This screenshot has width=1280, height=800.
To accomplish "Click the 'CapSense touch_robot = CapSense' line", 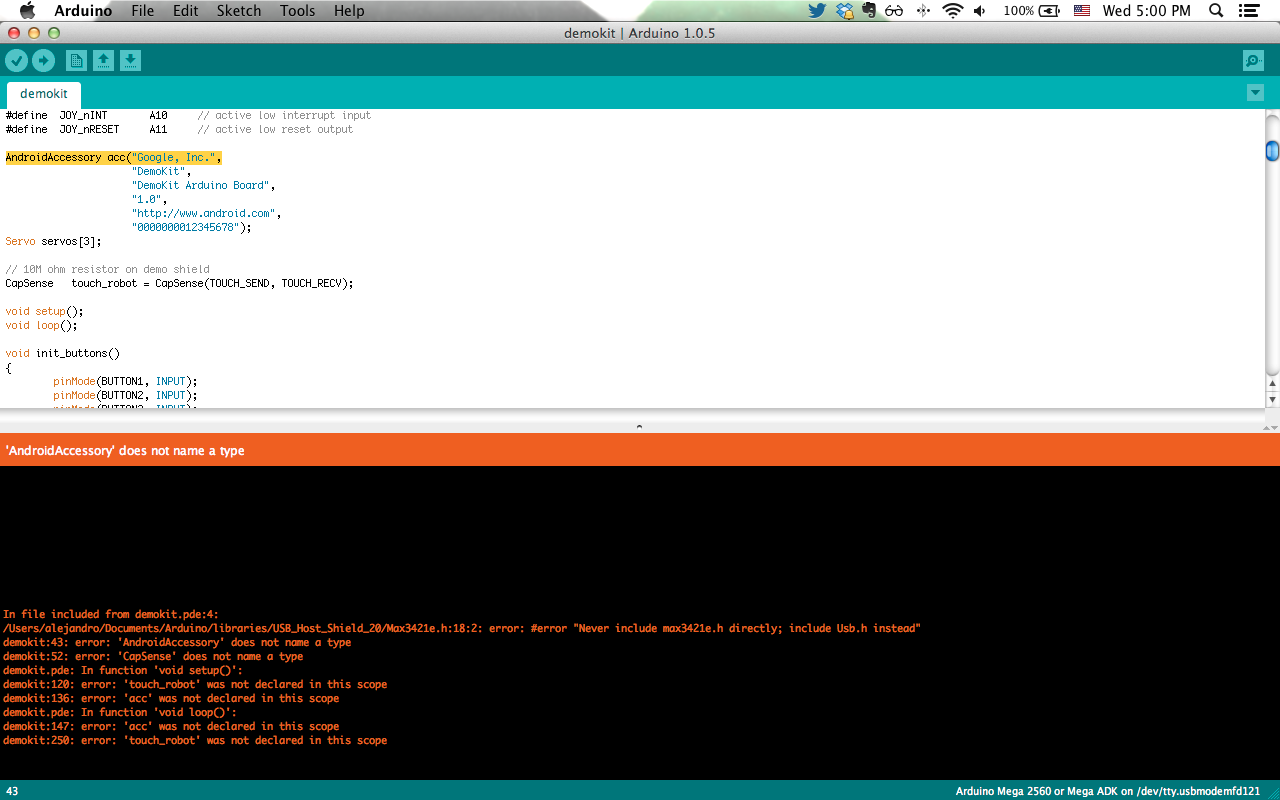I will (179, 284).
